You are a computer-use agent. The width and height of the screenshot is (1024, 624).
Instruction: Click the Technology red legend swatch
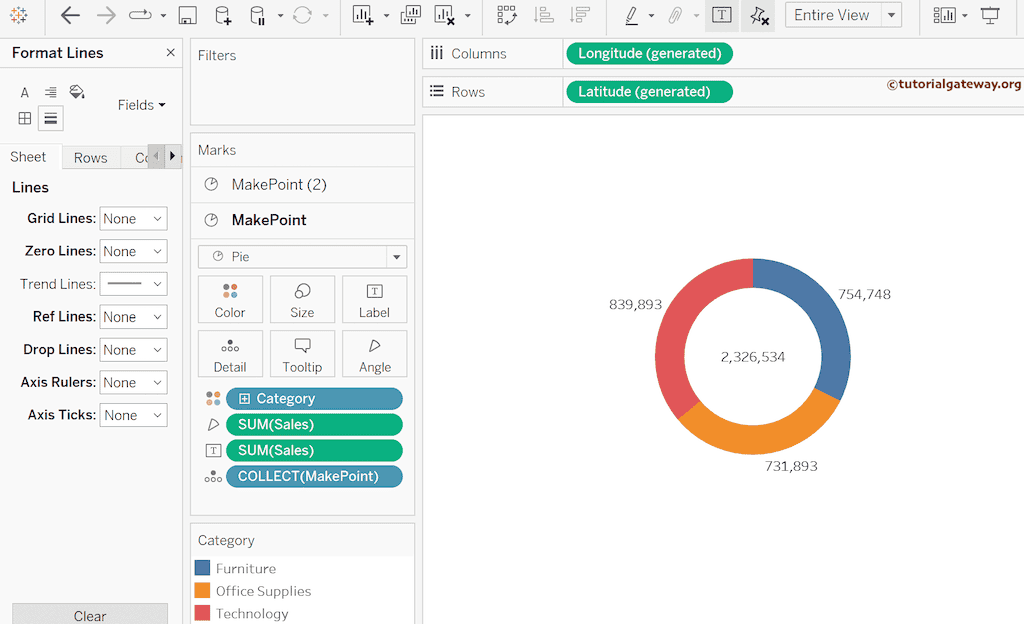[202, 613]
